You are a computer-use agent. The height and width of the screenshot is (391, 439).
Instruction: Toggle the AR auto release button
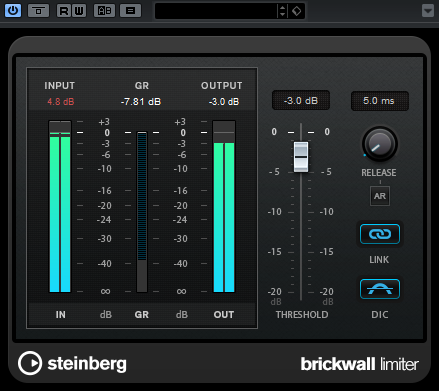(x=380, y=196)
